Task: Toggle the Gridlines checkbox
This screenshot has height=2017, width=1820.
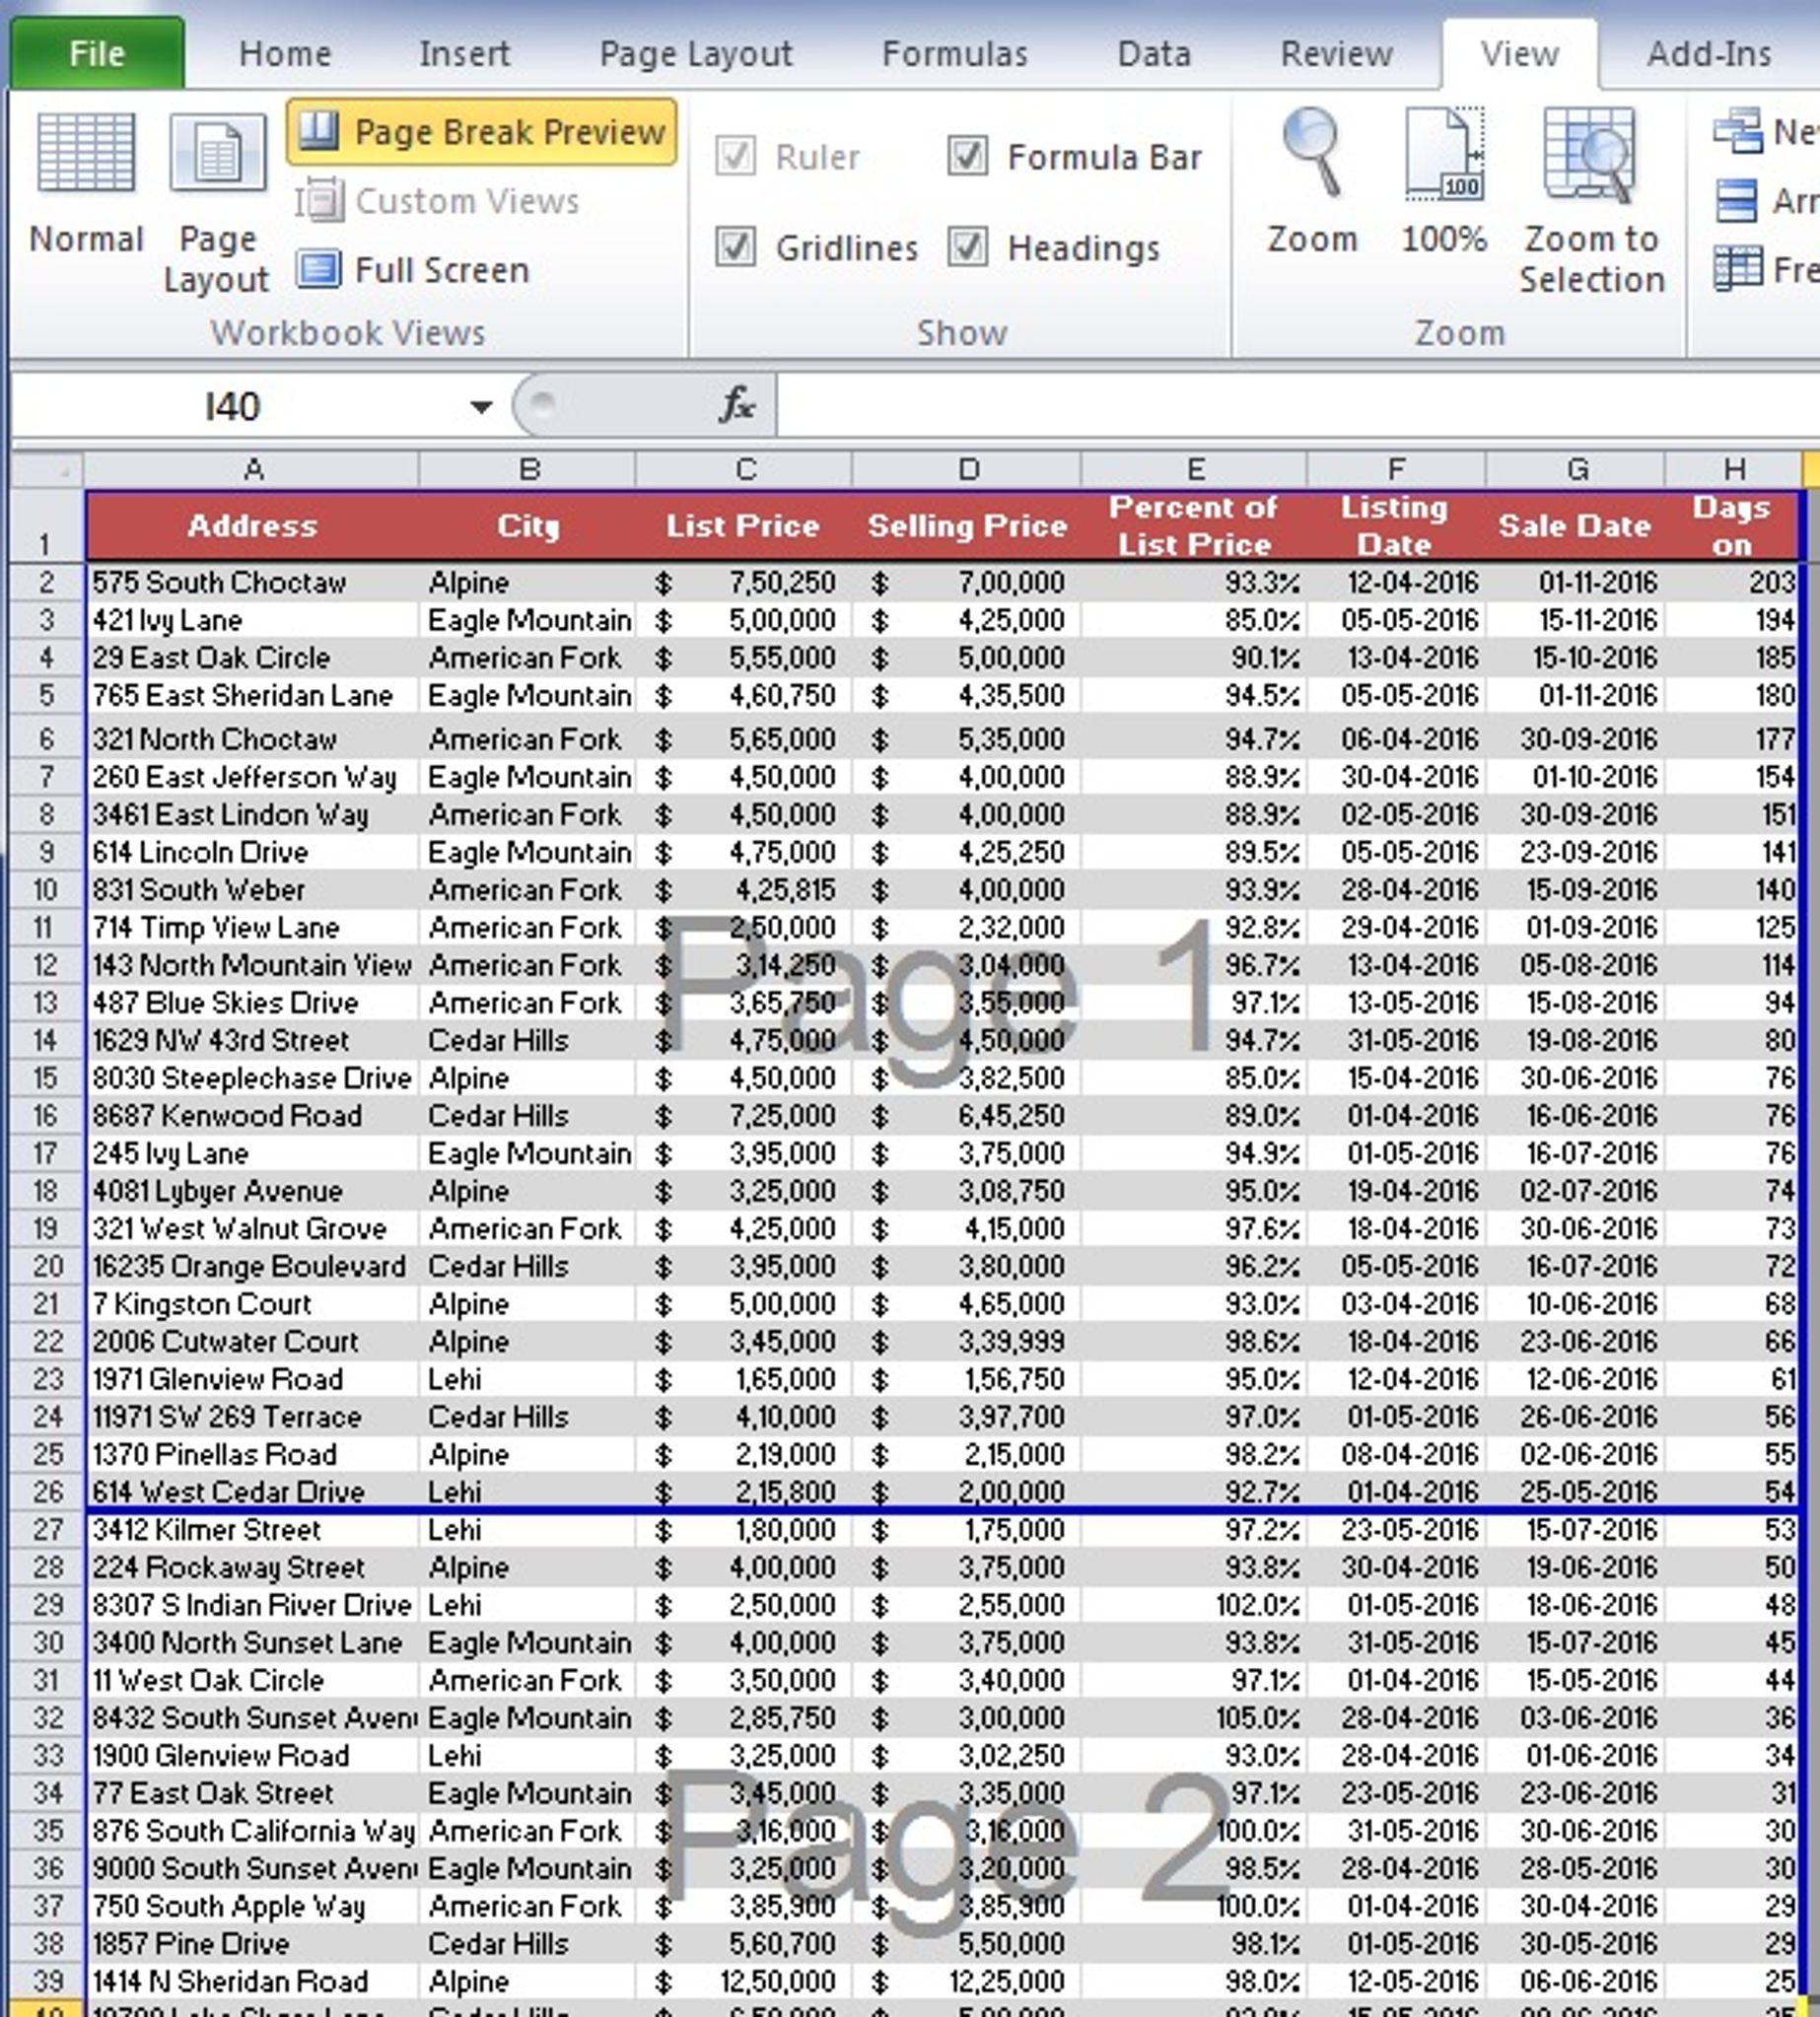Action: point(736,247)
